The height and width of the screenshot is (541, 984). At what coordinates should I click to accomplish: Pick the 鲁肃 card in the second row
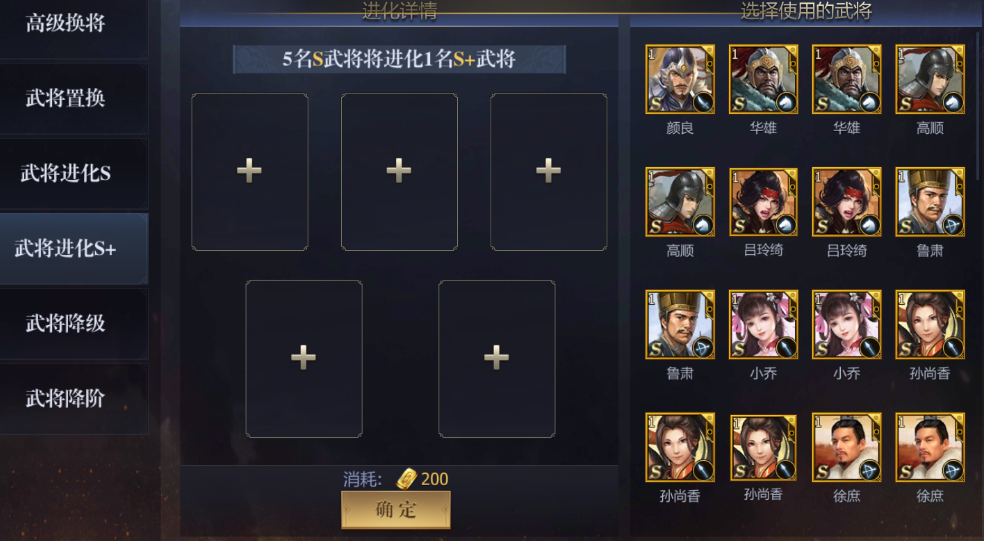point(929,202)
